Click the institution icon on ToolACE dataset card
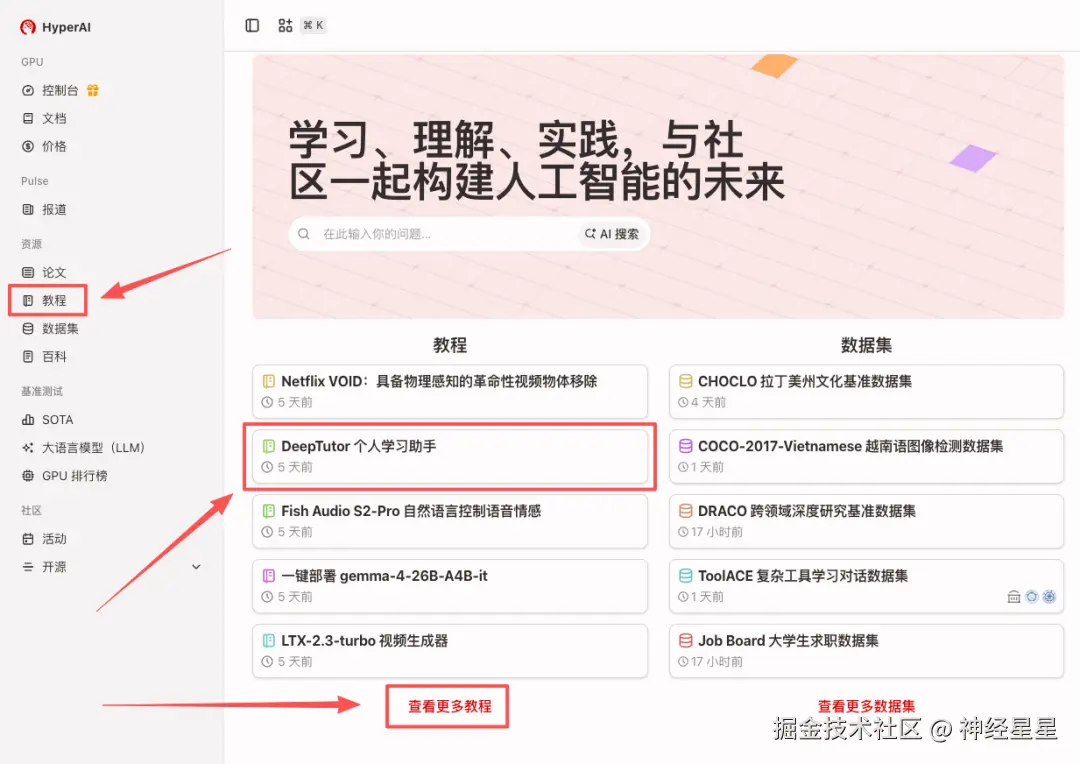The height and width of the screenshot is (764, 1080). tap(1013, 596)
